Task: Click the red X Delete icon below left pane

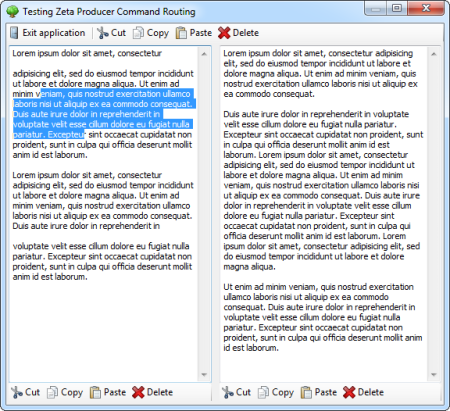Action: click(138, 392)
